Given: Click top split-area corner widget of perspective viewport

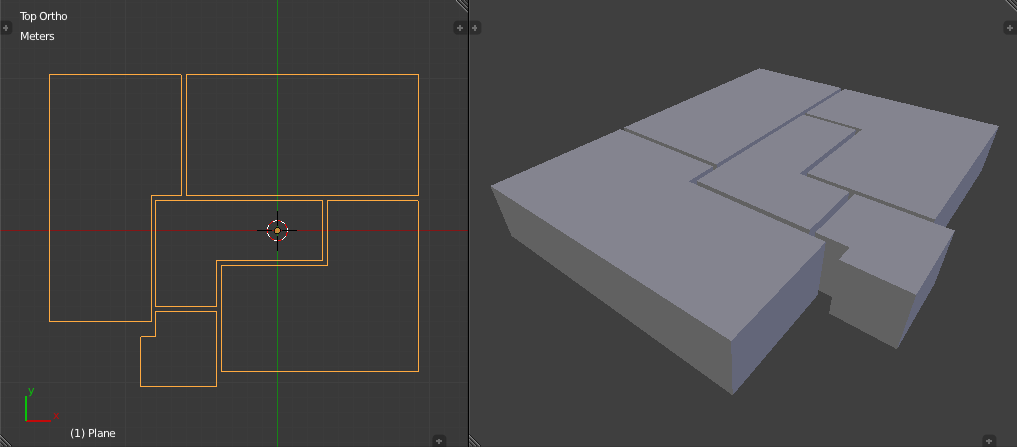Looking at the screenshot, I should point(1011,5).
